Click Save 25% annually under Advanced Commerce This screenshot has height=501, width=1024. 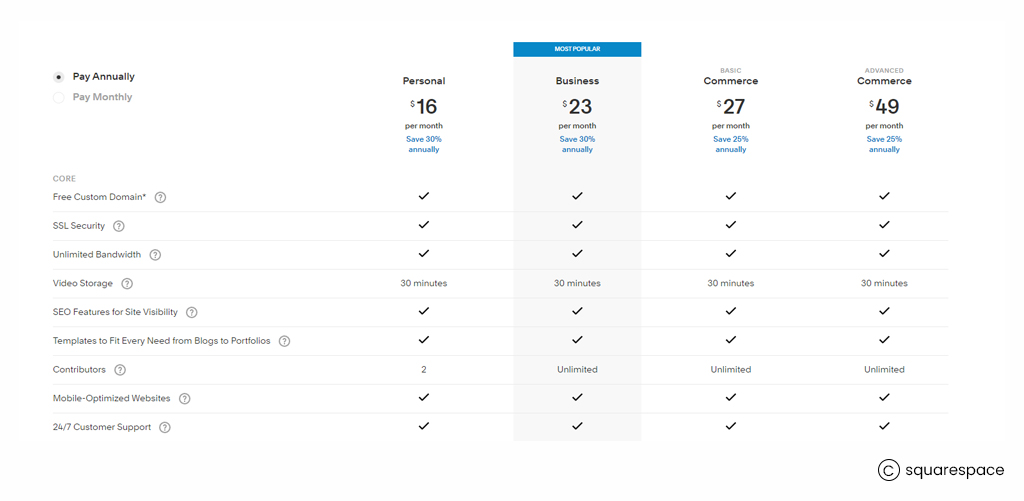point(884,144)
